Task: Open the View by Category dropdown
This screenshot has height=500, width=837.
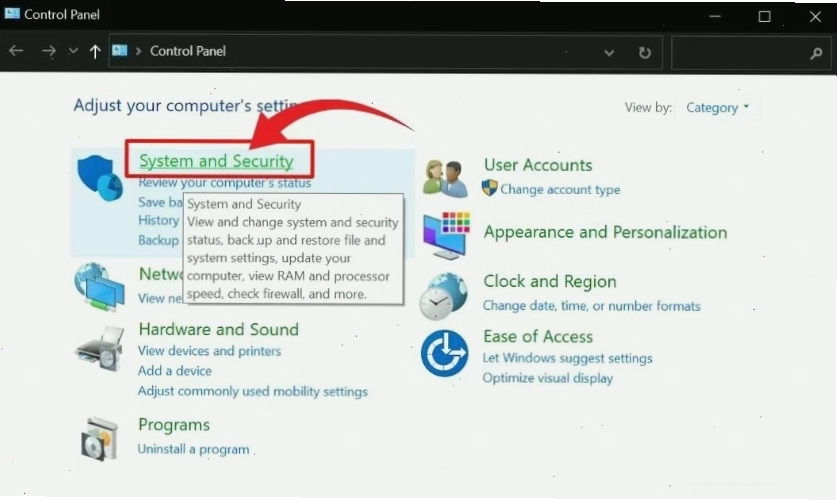Action: (x=717, y=107)
